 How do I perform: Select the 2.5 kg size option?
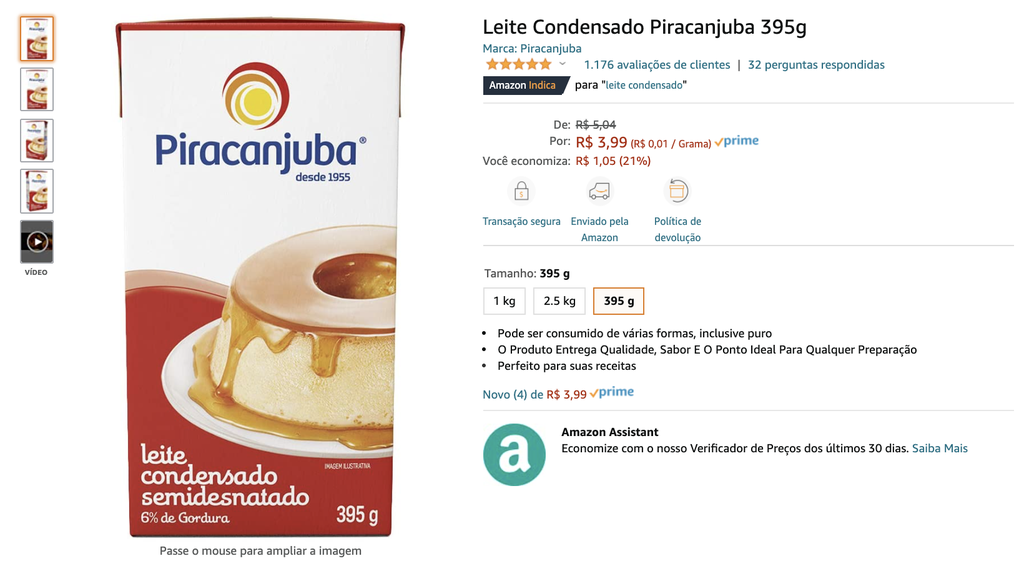click(x=559, y=301)
